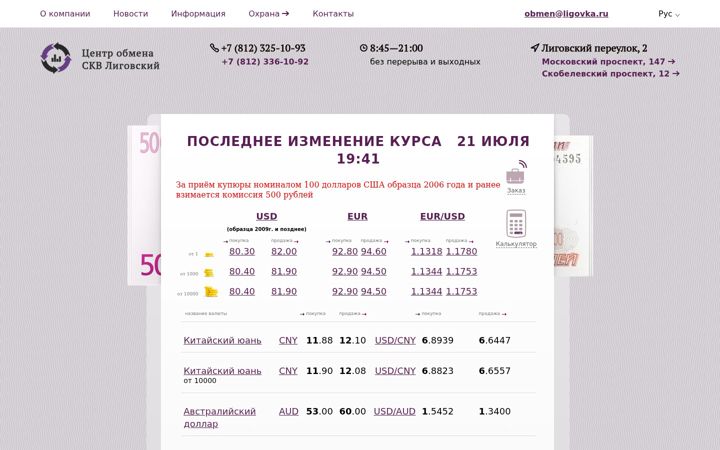Click the large coin pile icon от 10000
Image resolution: width=720 pixels, height=450 pixels.
[211, 292]
